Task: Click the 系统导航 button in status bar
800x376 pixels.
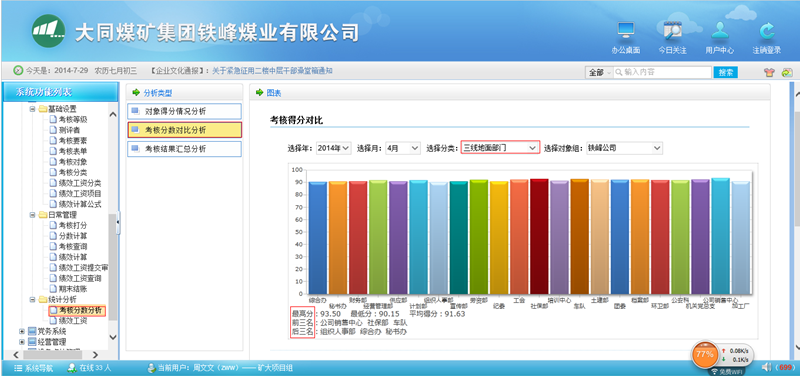Action: (34, 368)
